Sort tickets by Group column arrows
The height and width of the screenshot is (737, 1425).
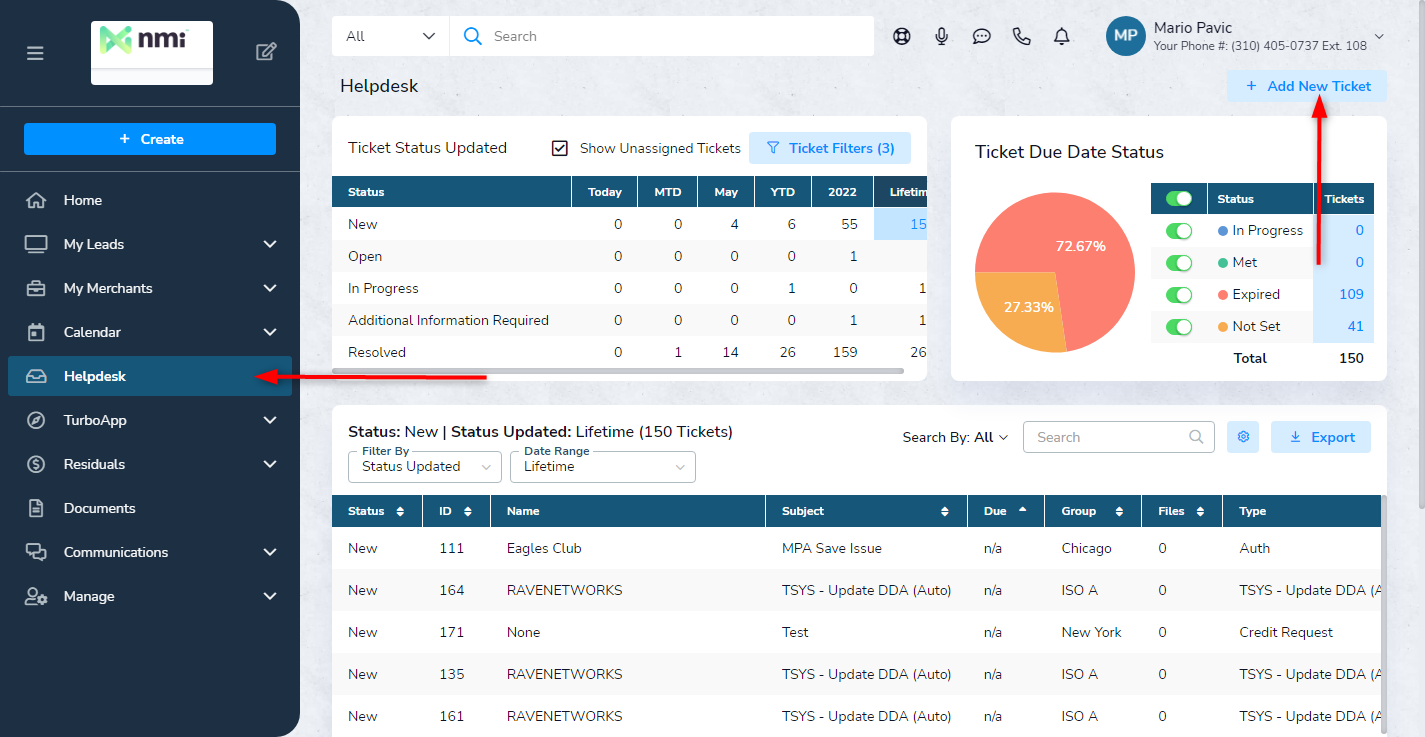[1119, 511]
